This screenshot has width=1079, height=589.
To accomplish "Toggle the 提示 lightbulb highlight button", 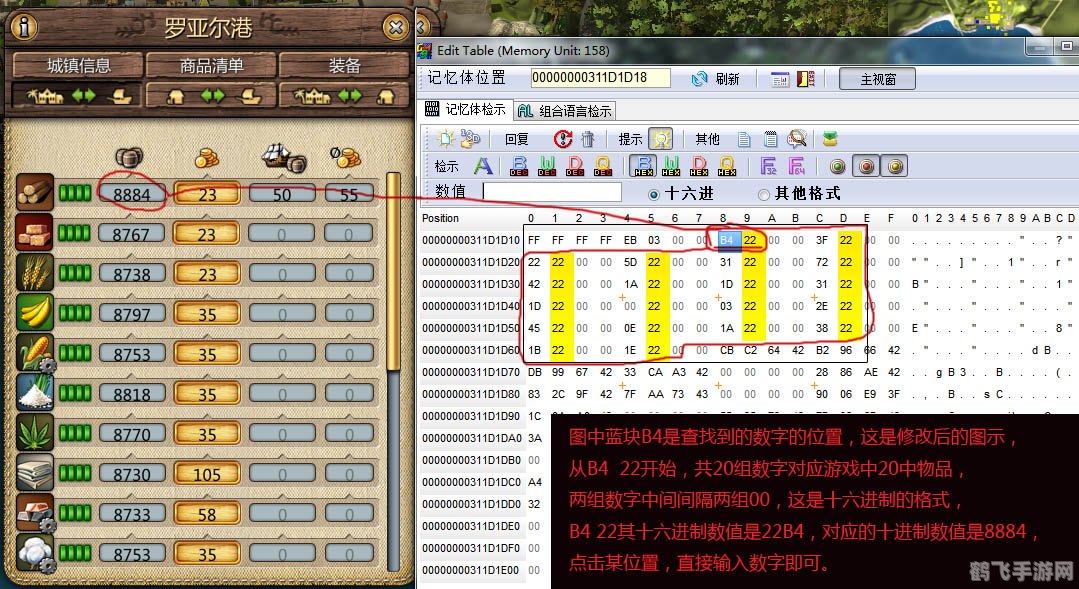I will click(x=660, y=138).
